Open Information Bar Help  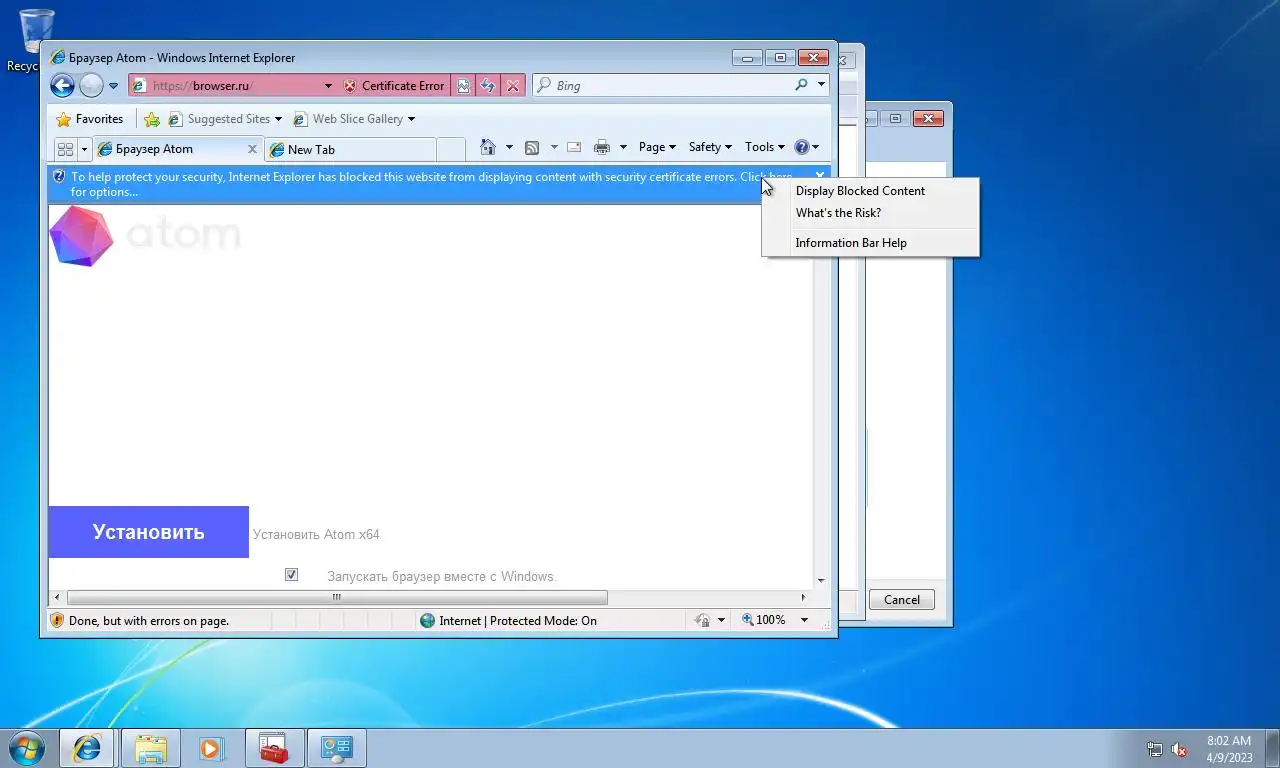(851, 243)
